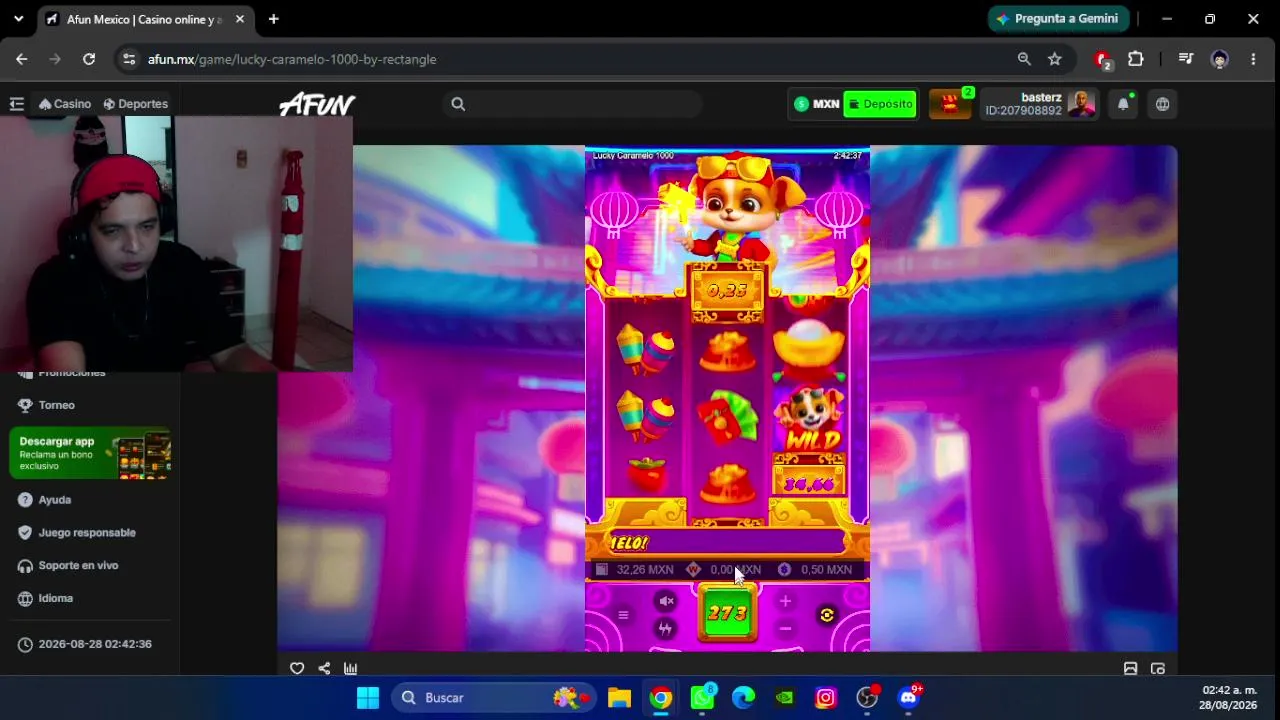The height and width of the screenshot is (720, 1280).
Task: Click the Buscar taskbar search box
Action: coord(495,698)
